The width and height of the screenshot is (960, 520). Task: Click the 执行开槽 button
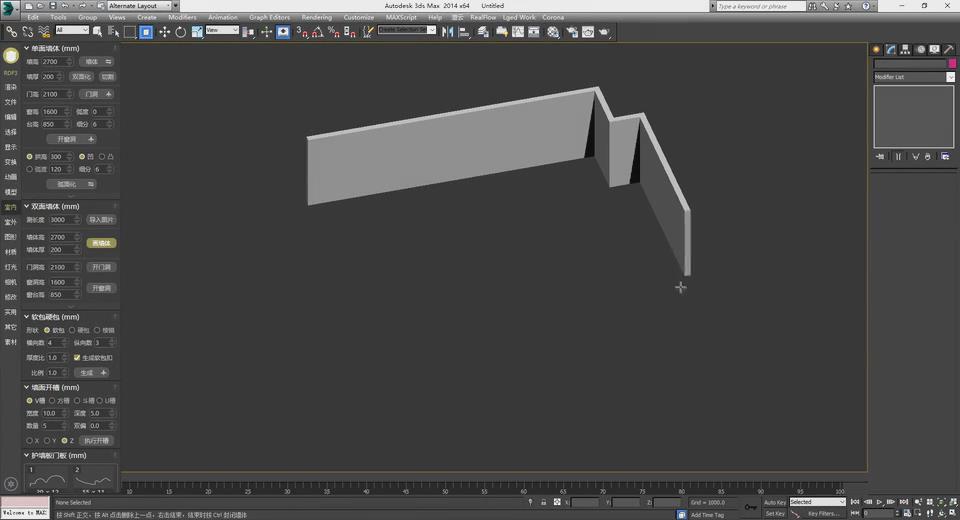97,441
